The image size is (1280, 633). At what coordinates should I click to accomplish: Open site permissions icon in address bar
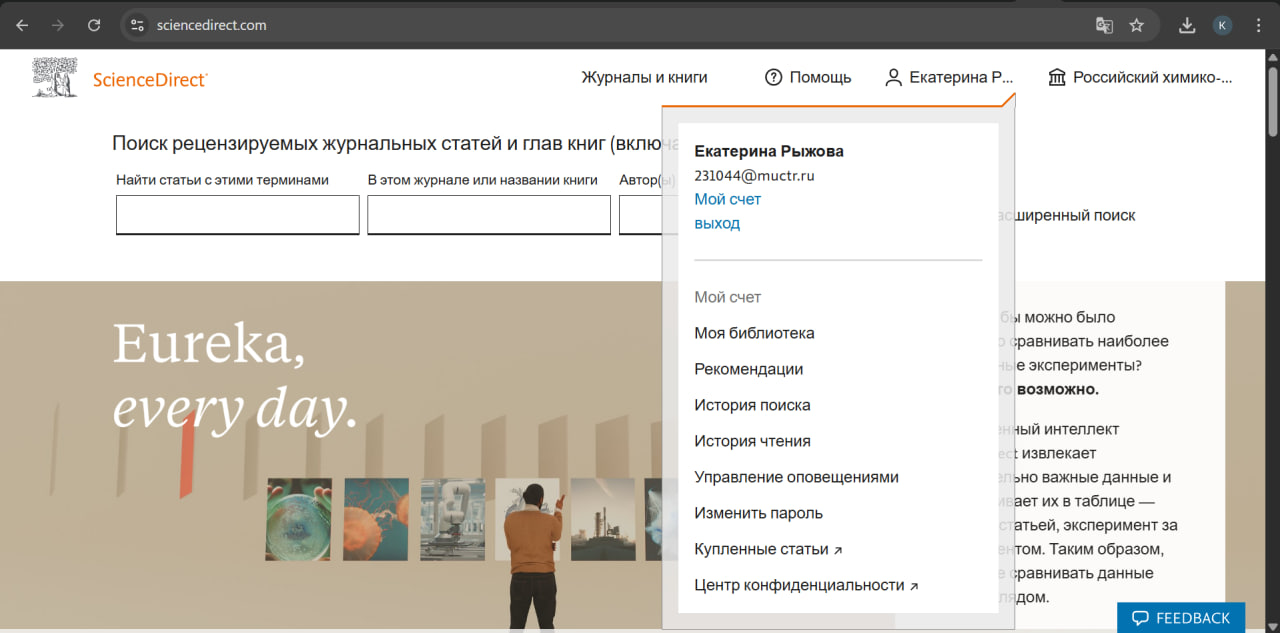click(135, 24)
